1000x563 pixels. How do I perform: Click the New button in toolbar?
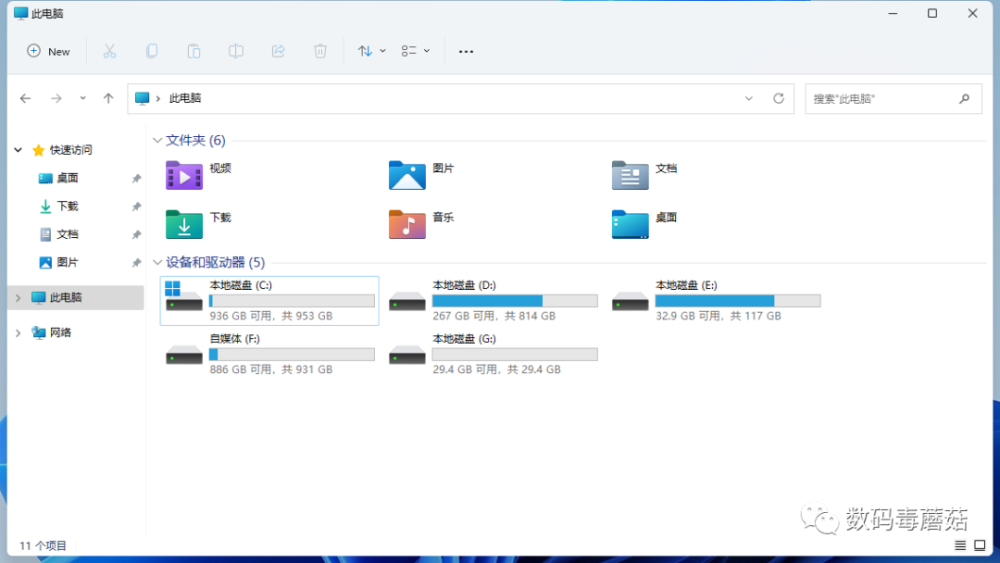tap(48, 51)
